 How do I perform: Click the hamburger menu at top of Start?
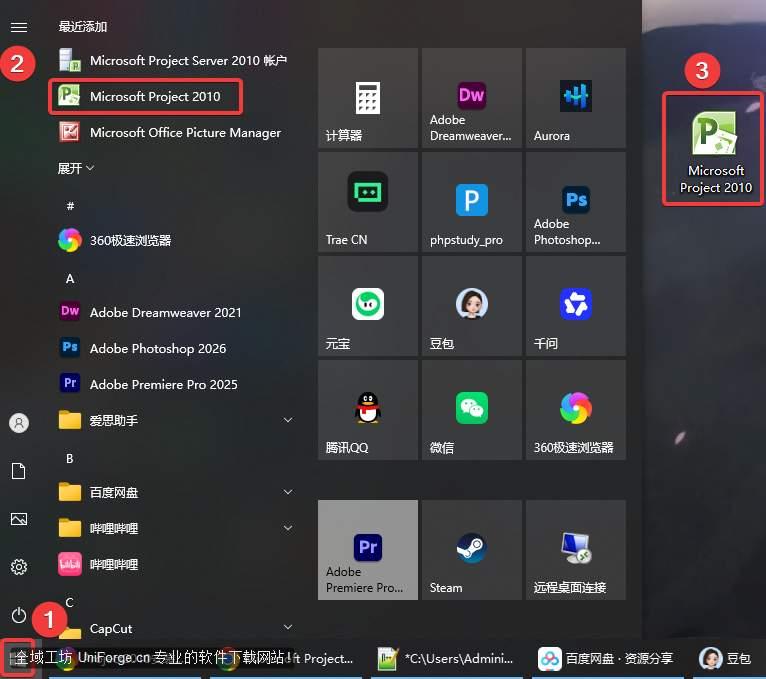pos(19,27)
